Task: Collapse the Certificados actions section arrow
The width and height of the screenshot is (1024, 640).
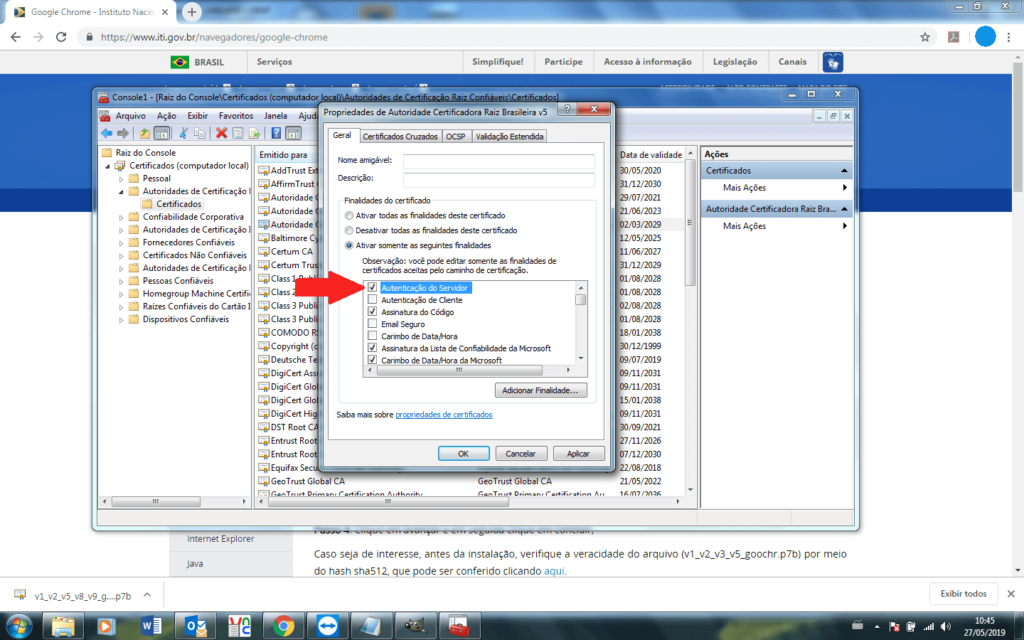Action: point(844,170)
